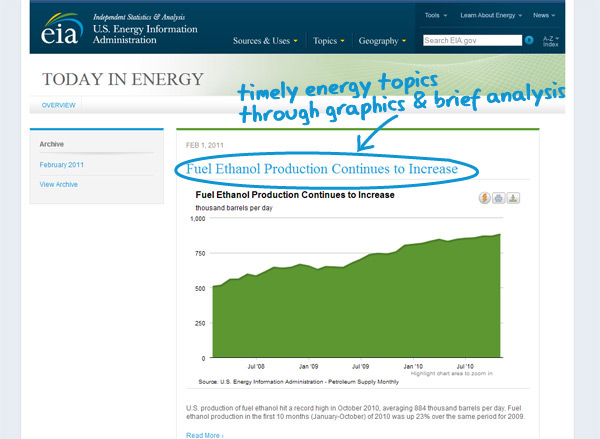This screenshot has height=439, width=600.
Task: Click the Jul '10 axis label
Action: [465, 366]
